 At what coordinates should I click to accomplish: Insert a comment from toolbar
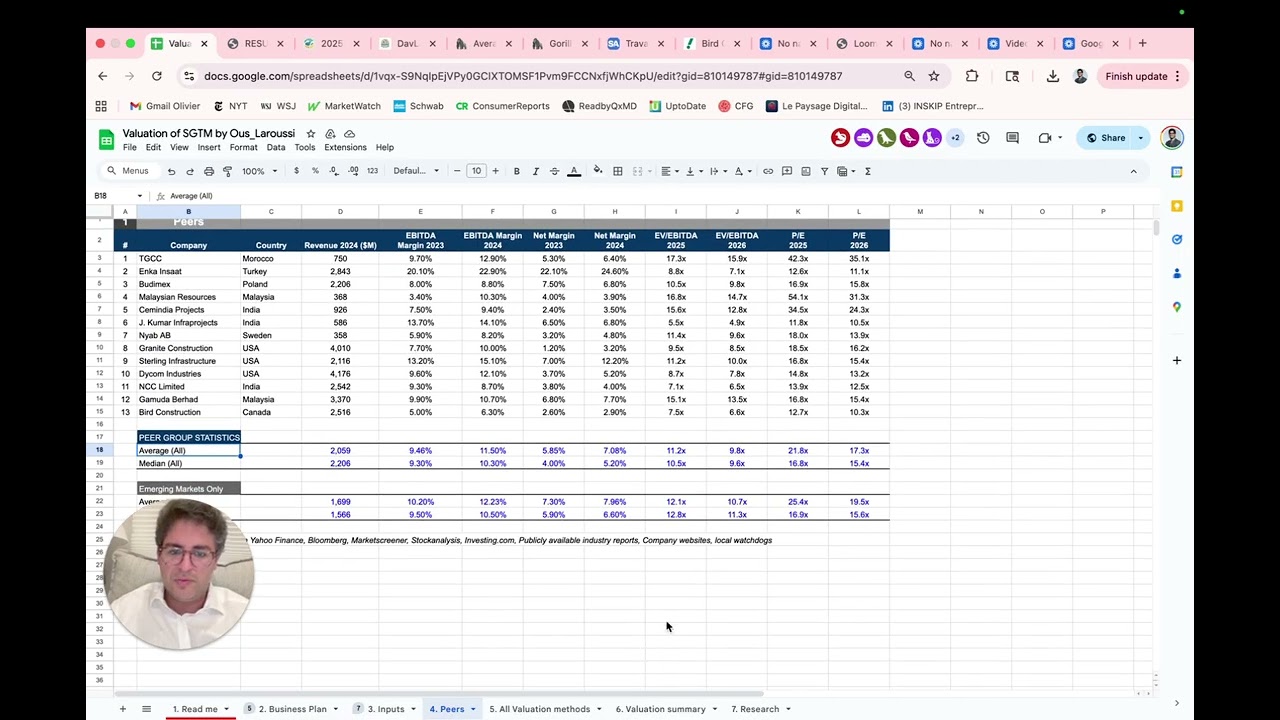tap(787, 171)
